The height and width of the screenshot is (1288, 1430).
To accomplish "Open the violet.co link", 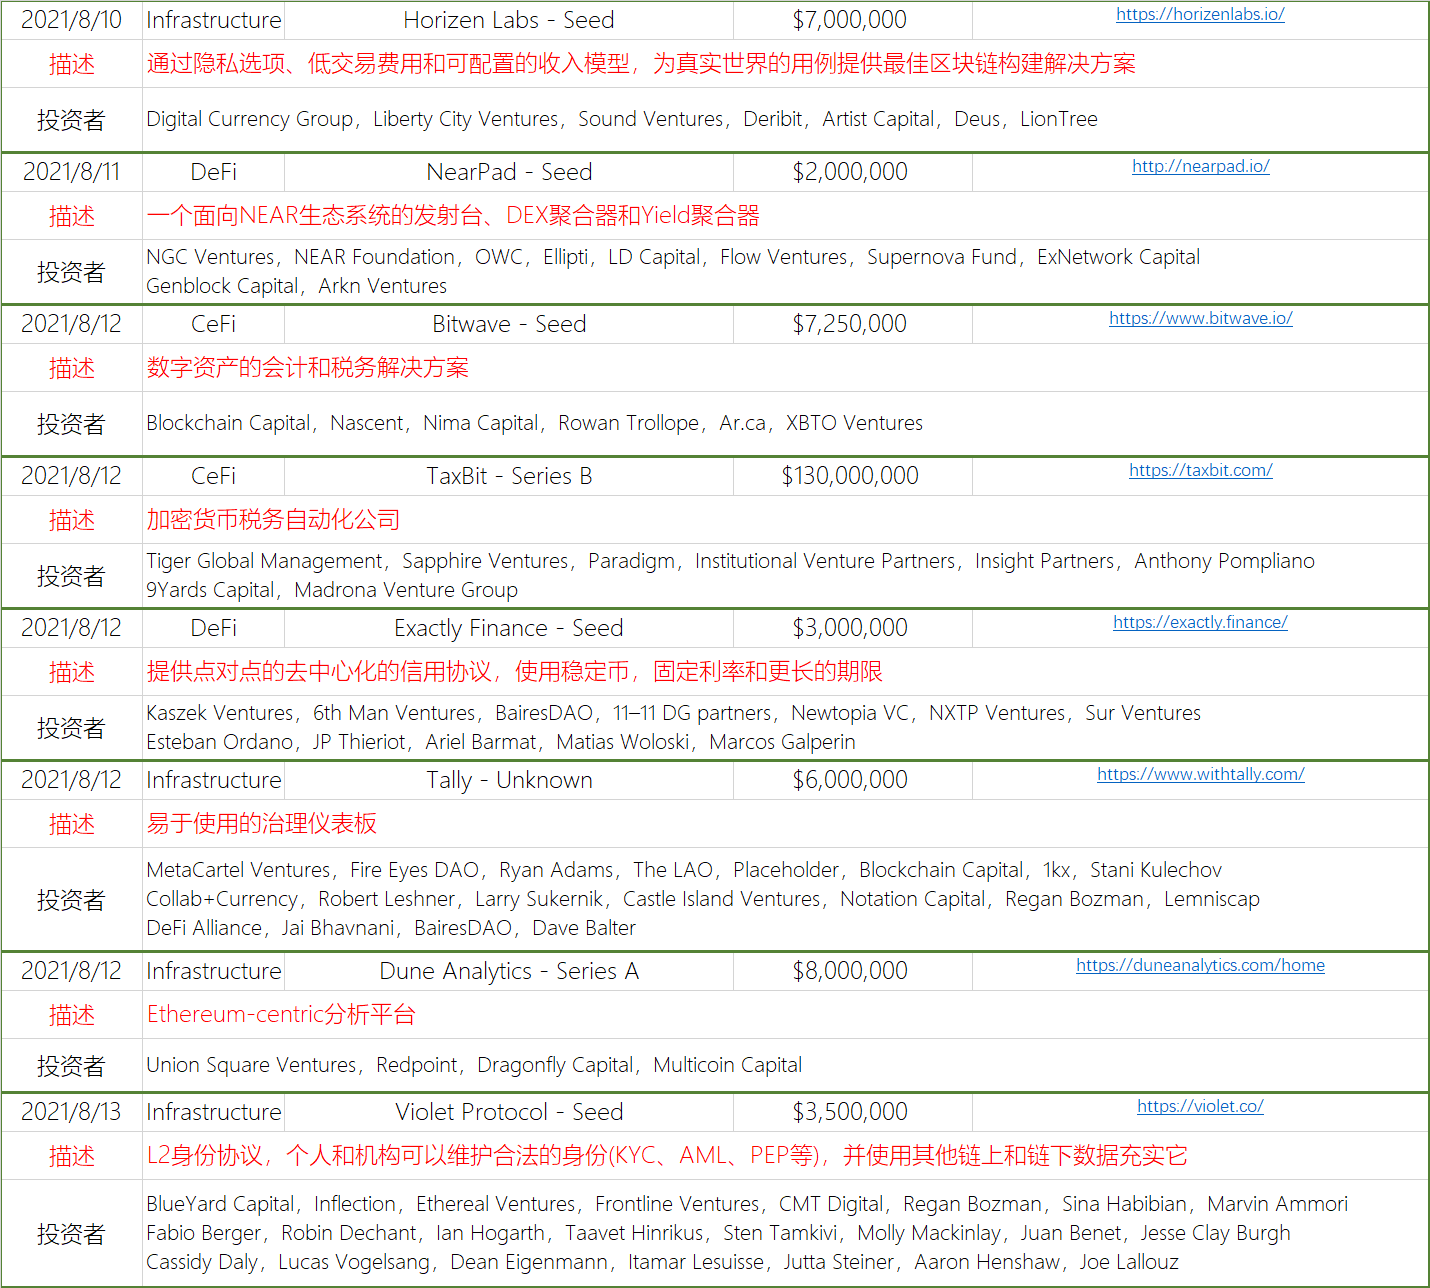I will coord(1200,1106).
